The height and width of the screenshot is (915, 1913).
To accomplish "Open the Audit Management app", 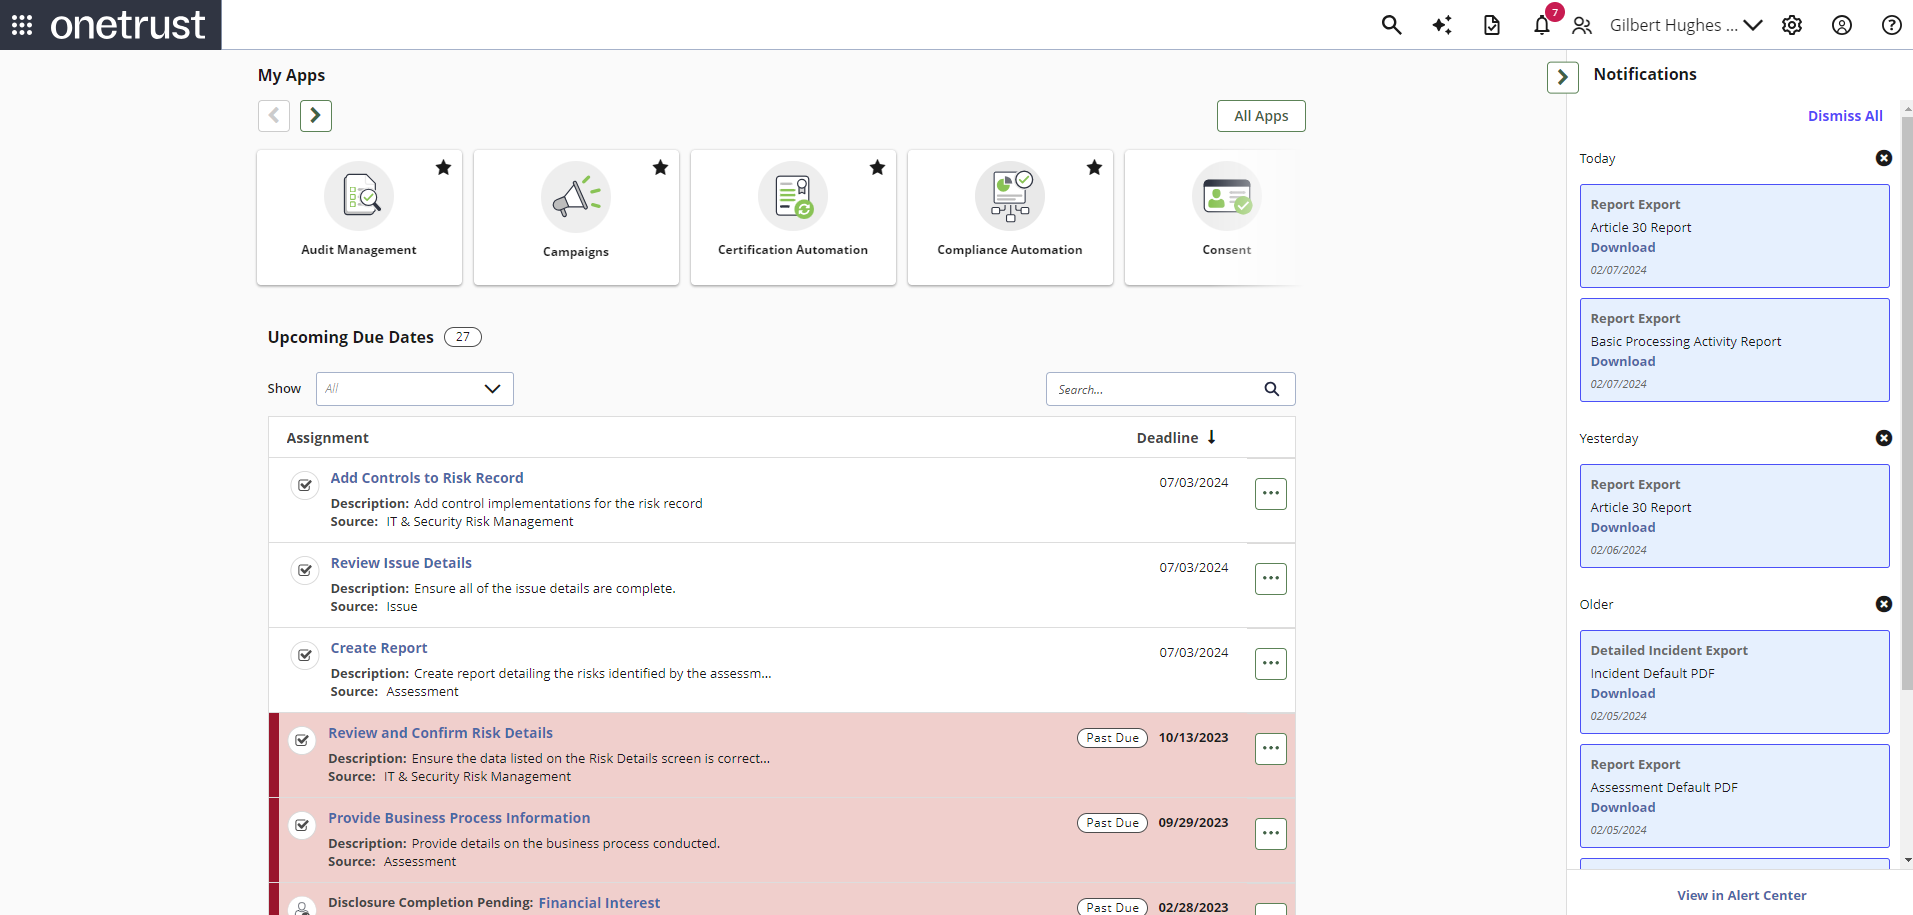I will [358, 217].
